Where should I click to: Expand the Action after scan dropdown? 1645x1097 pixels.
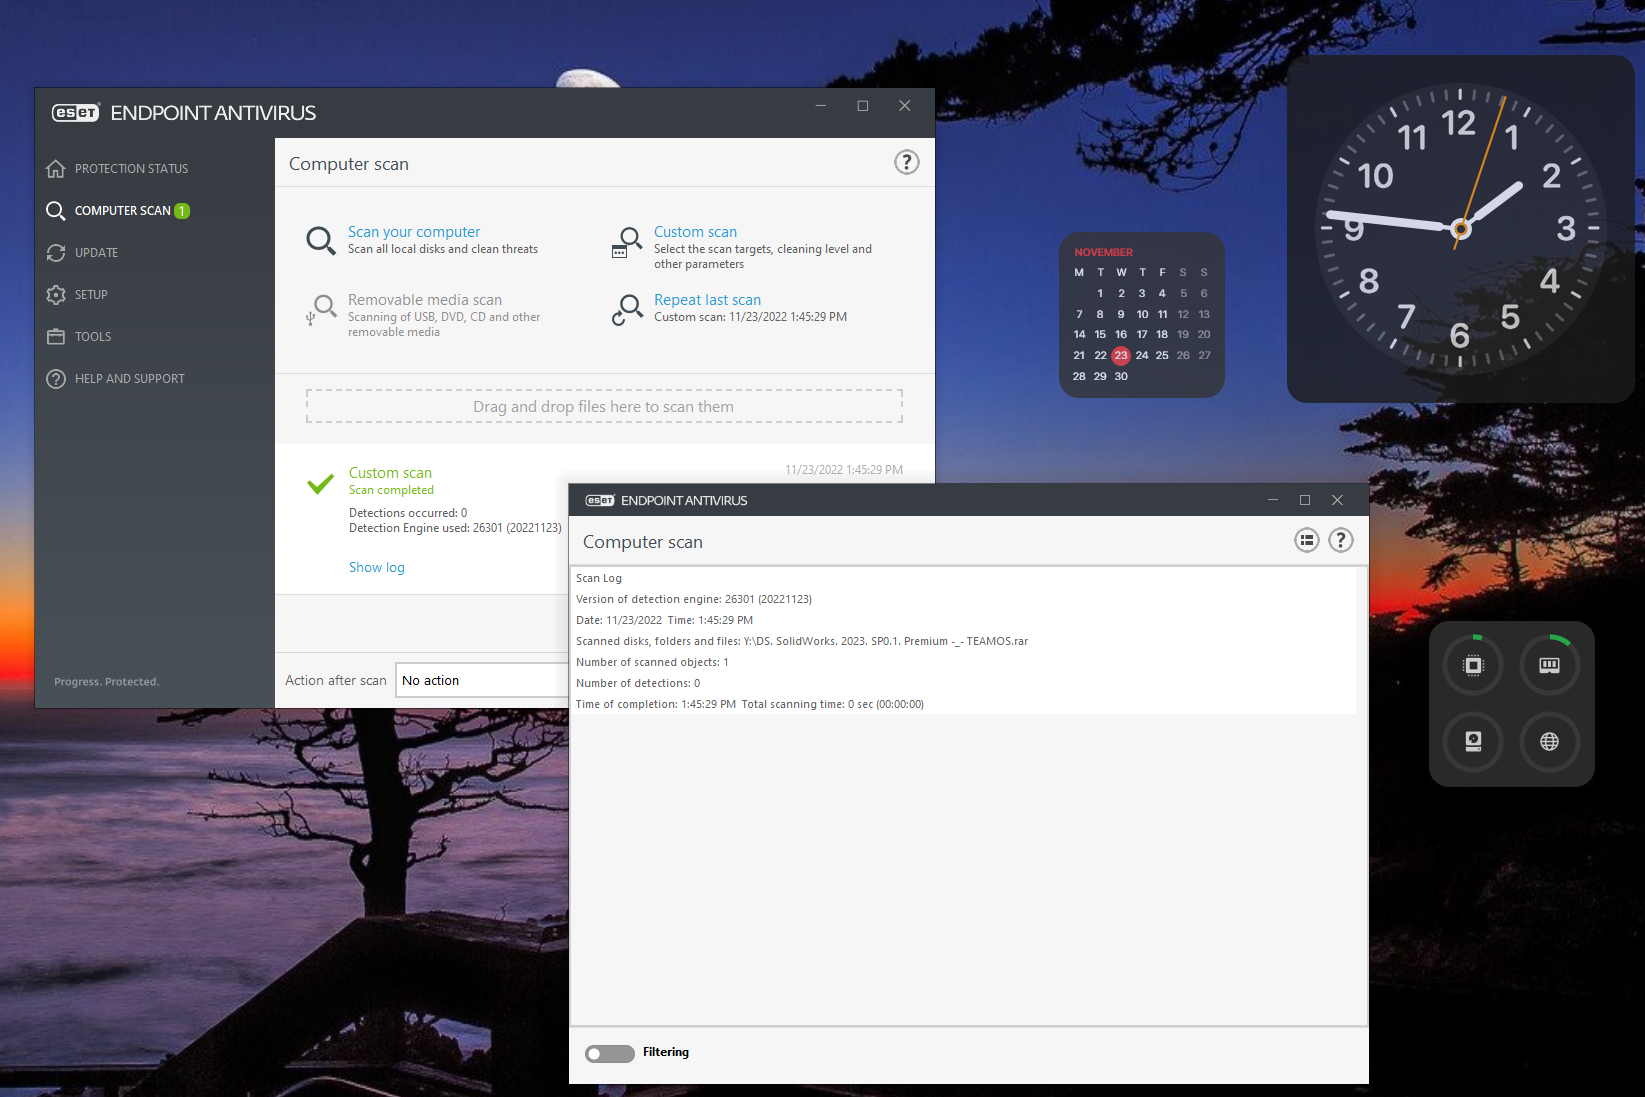(x=482, y=681)
